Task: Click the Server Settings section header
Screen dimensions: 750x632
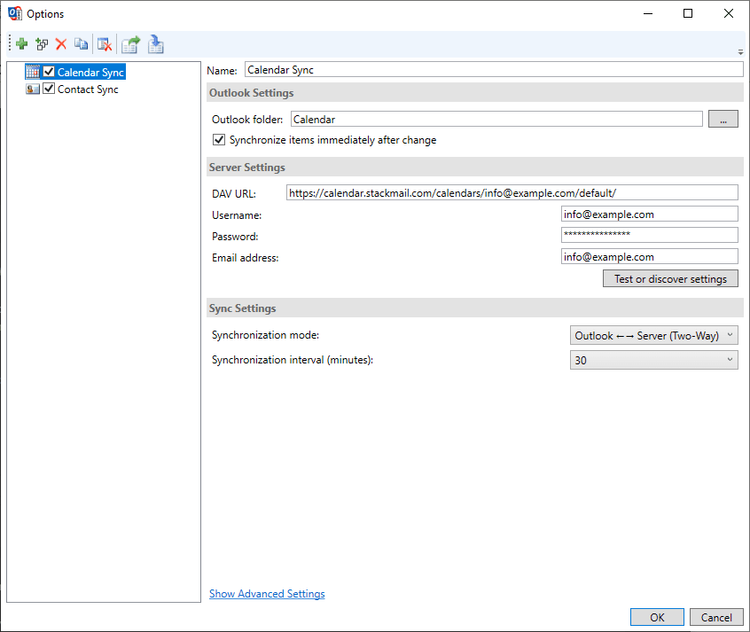Action: click(x=475, y=167)
